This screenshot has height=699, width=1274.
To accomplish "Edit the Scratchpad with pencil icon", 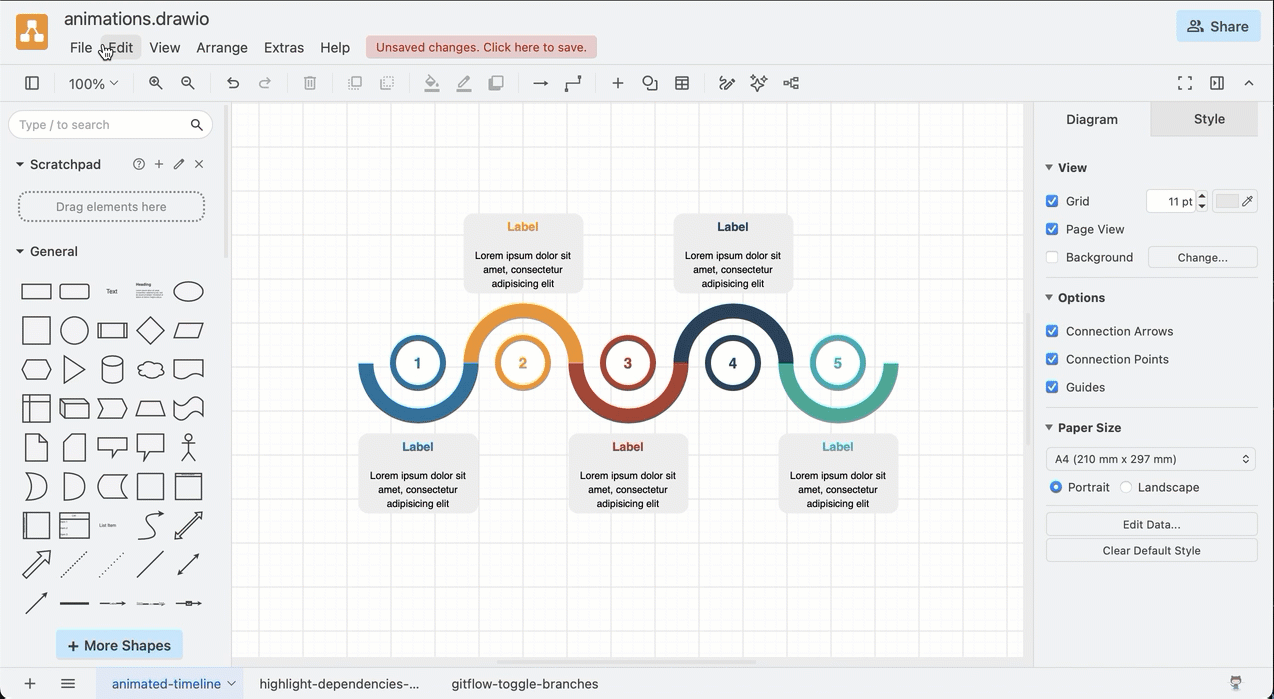I will 179,164.
